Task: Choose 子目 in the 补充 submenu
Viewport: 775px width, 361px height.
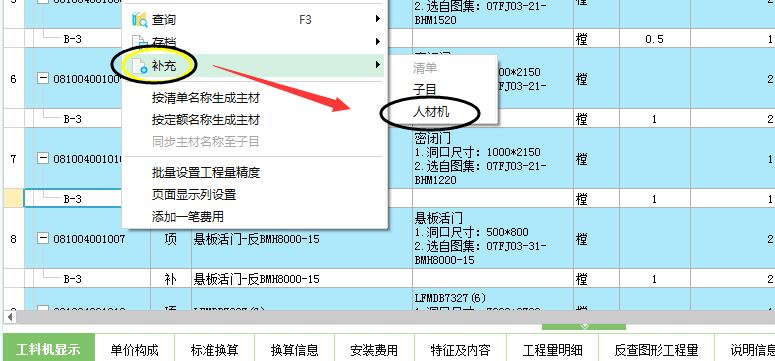Action: point(425,90)
